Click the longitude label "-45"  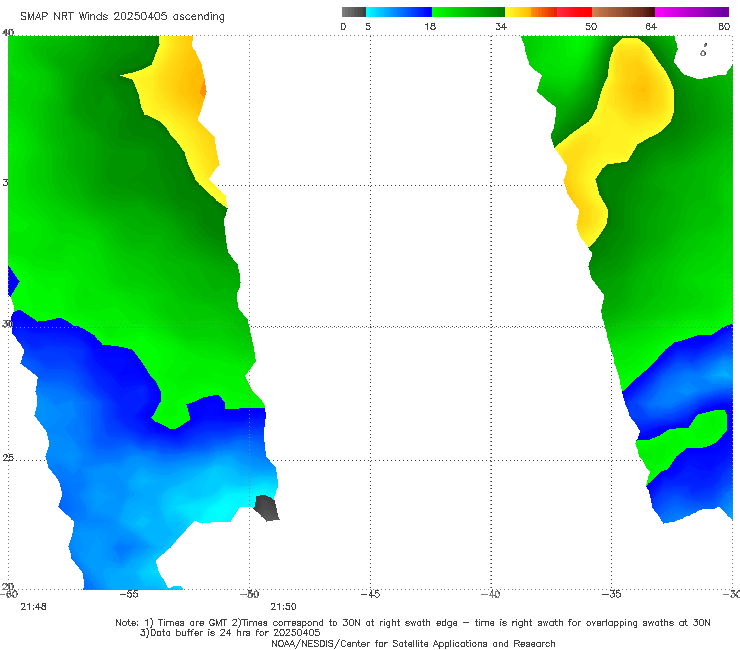[370, 594]
